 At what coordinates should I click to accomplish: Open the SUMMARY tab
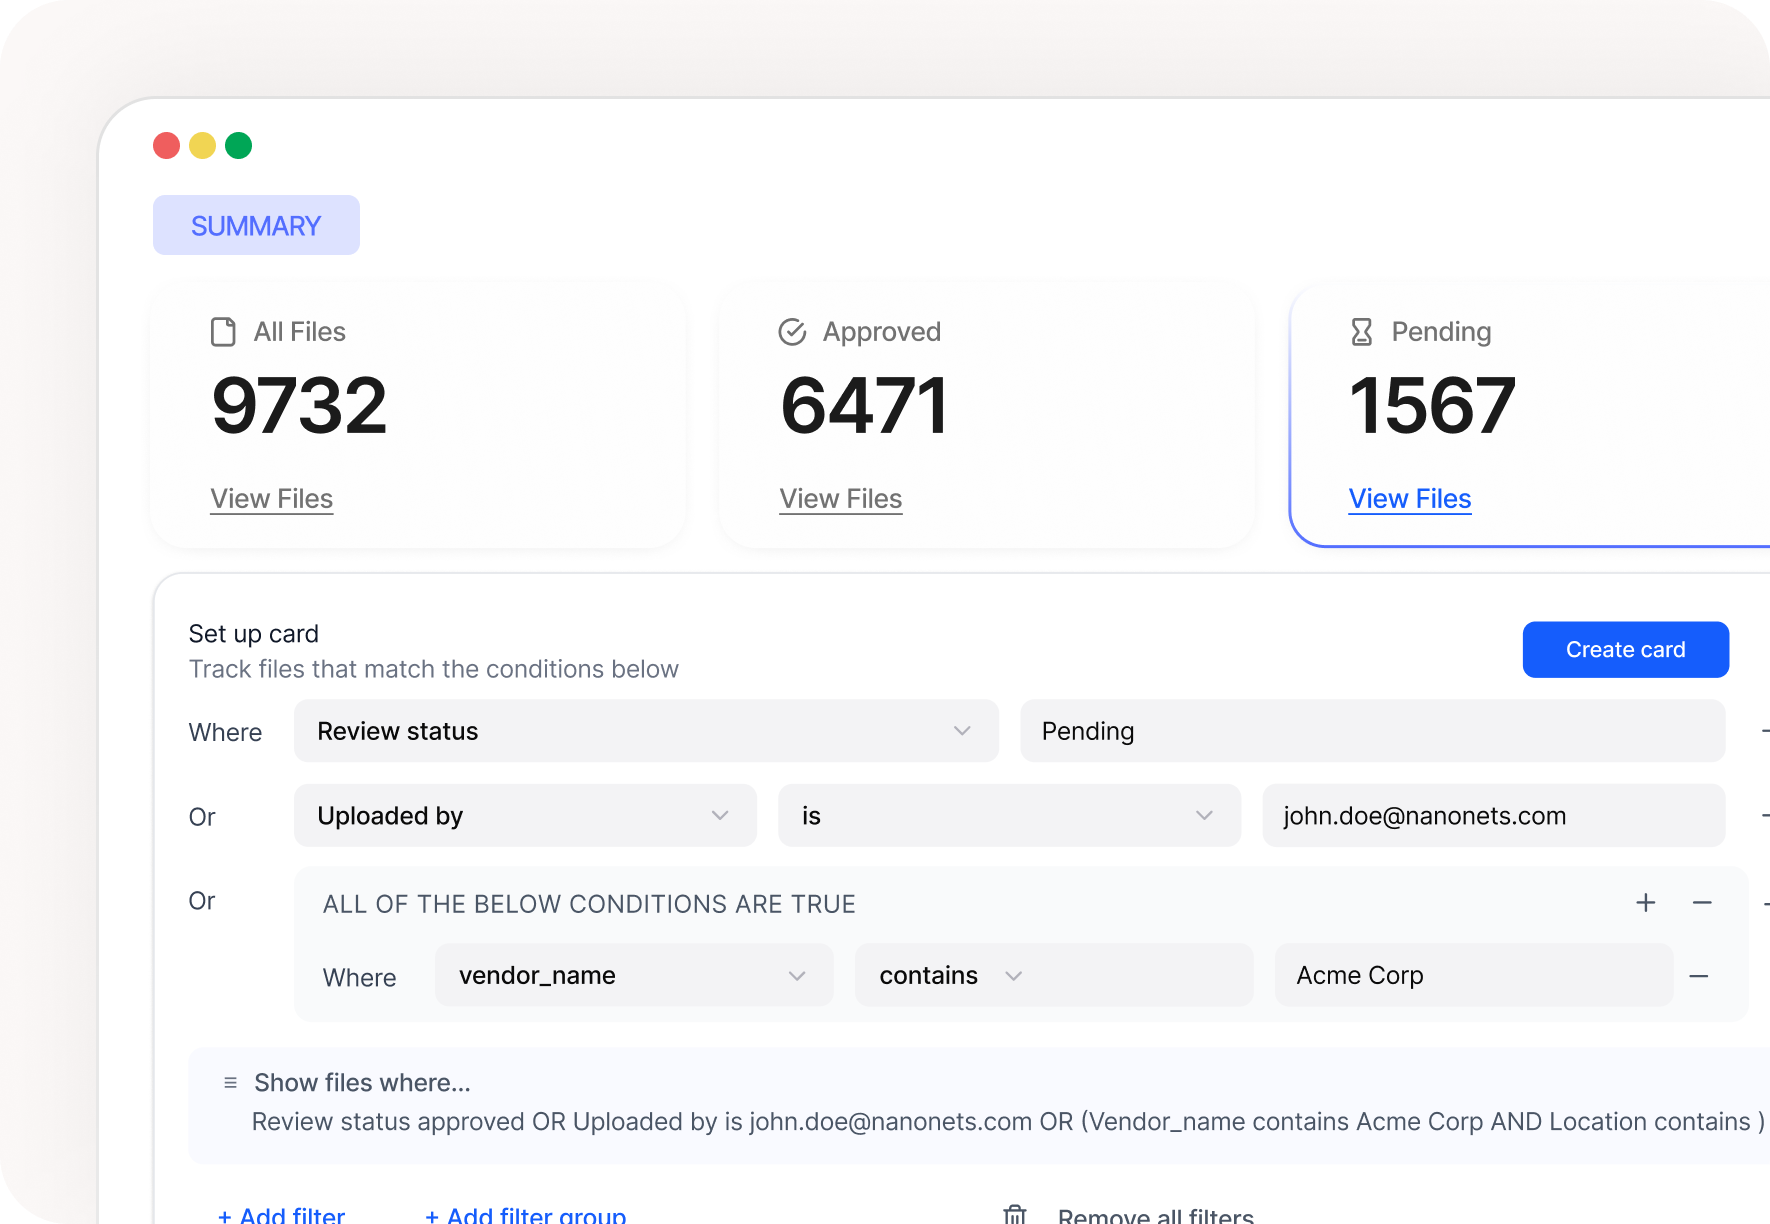(256, 225)
